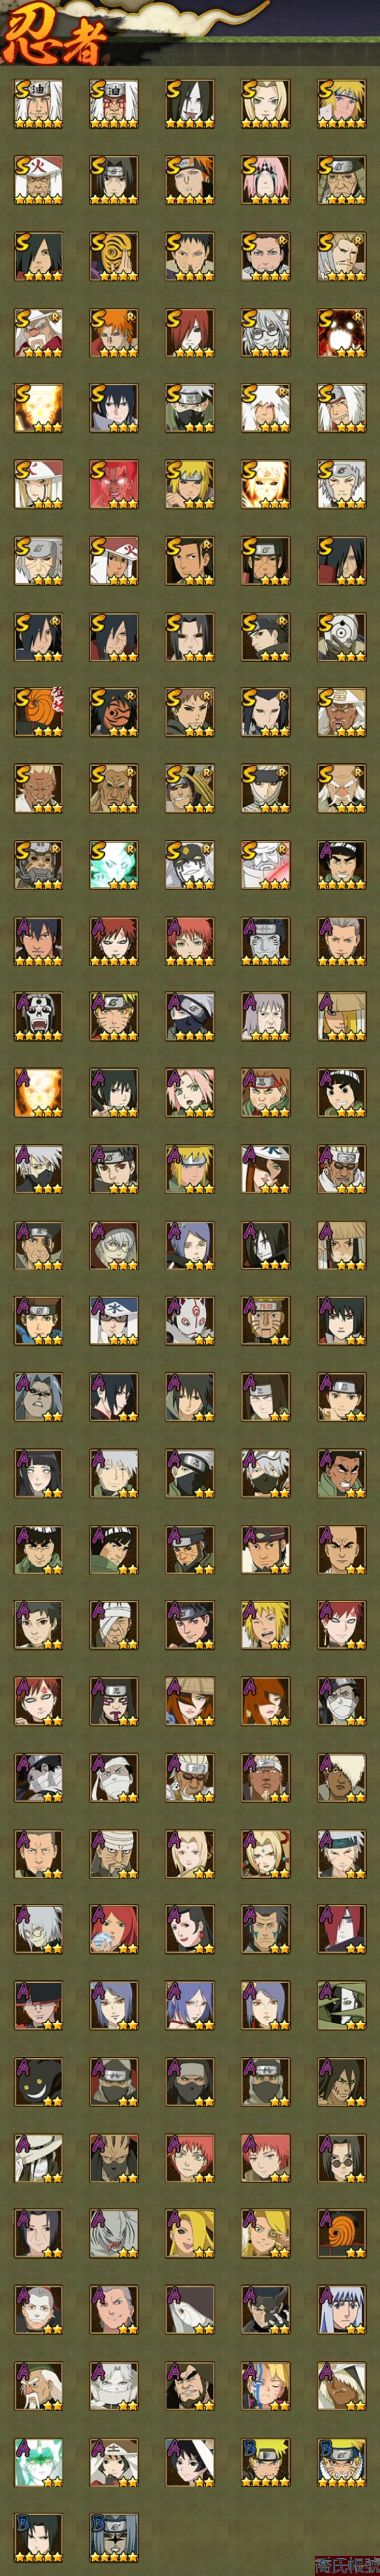Open S-rank Sage Kabuto with glasses
Viewport: 380px width, 2576px height.
tap(266, 332)
